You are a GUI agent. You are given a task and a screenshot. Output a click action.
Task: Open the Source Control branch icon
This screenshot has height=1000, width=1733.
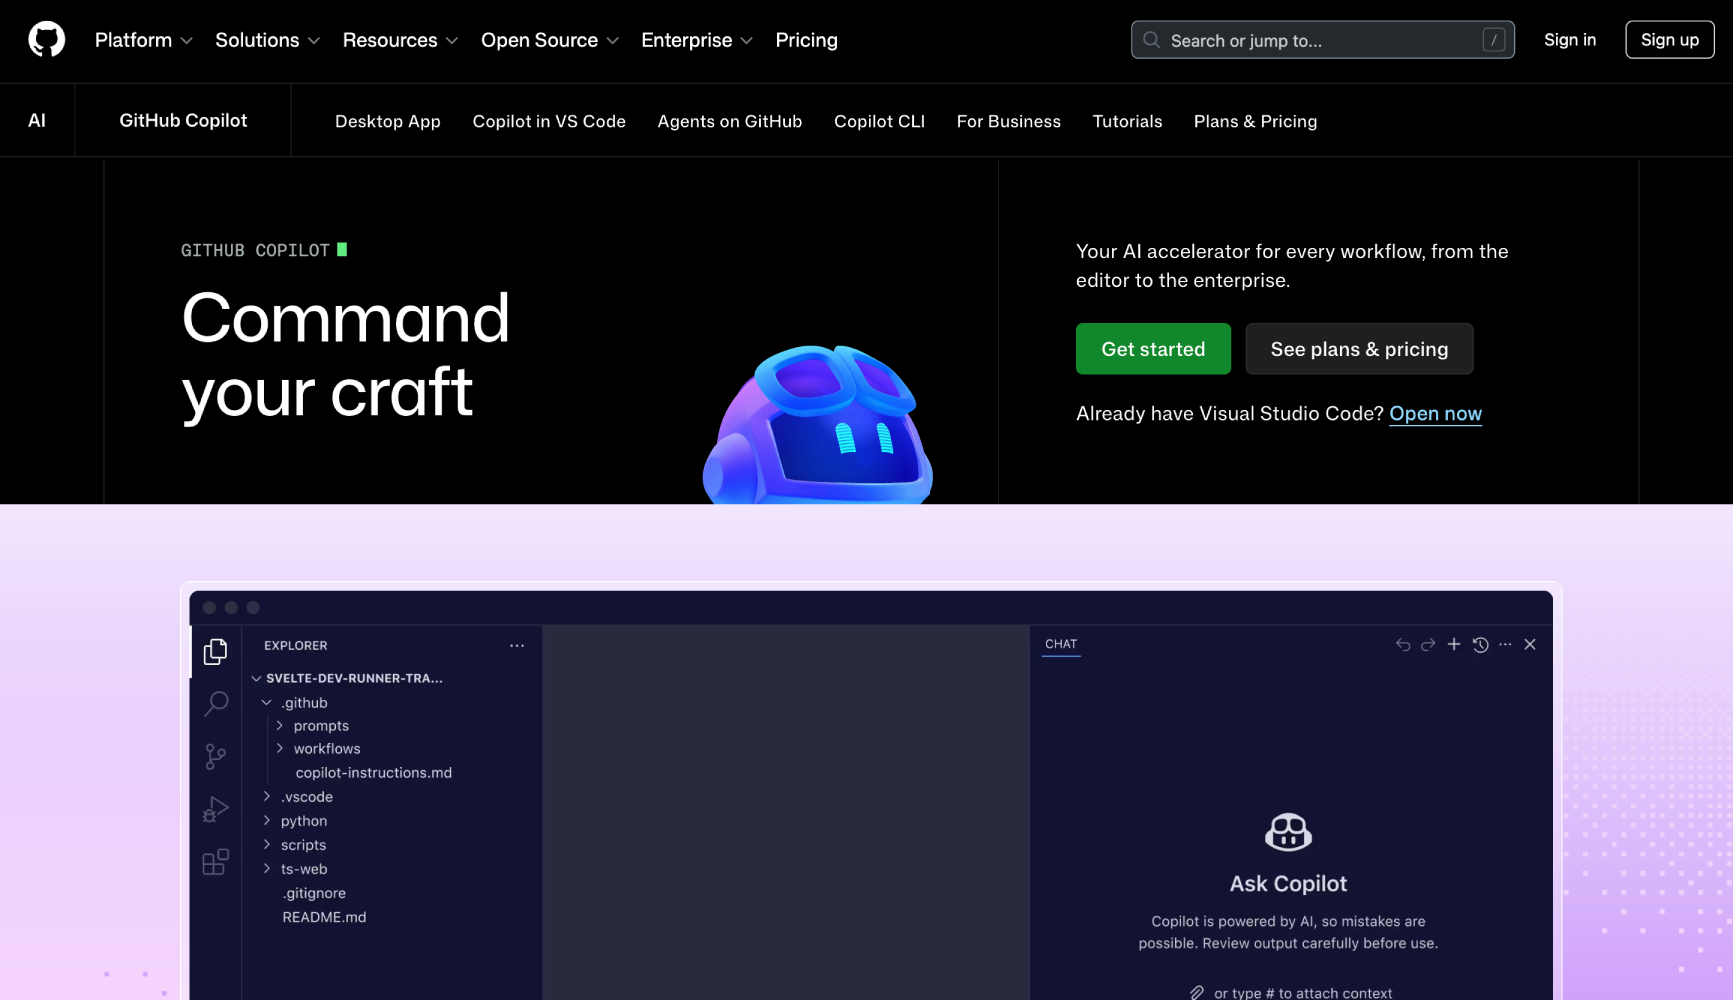coord(215,756)
